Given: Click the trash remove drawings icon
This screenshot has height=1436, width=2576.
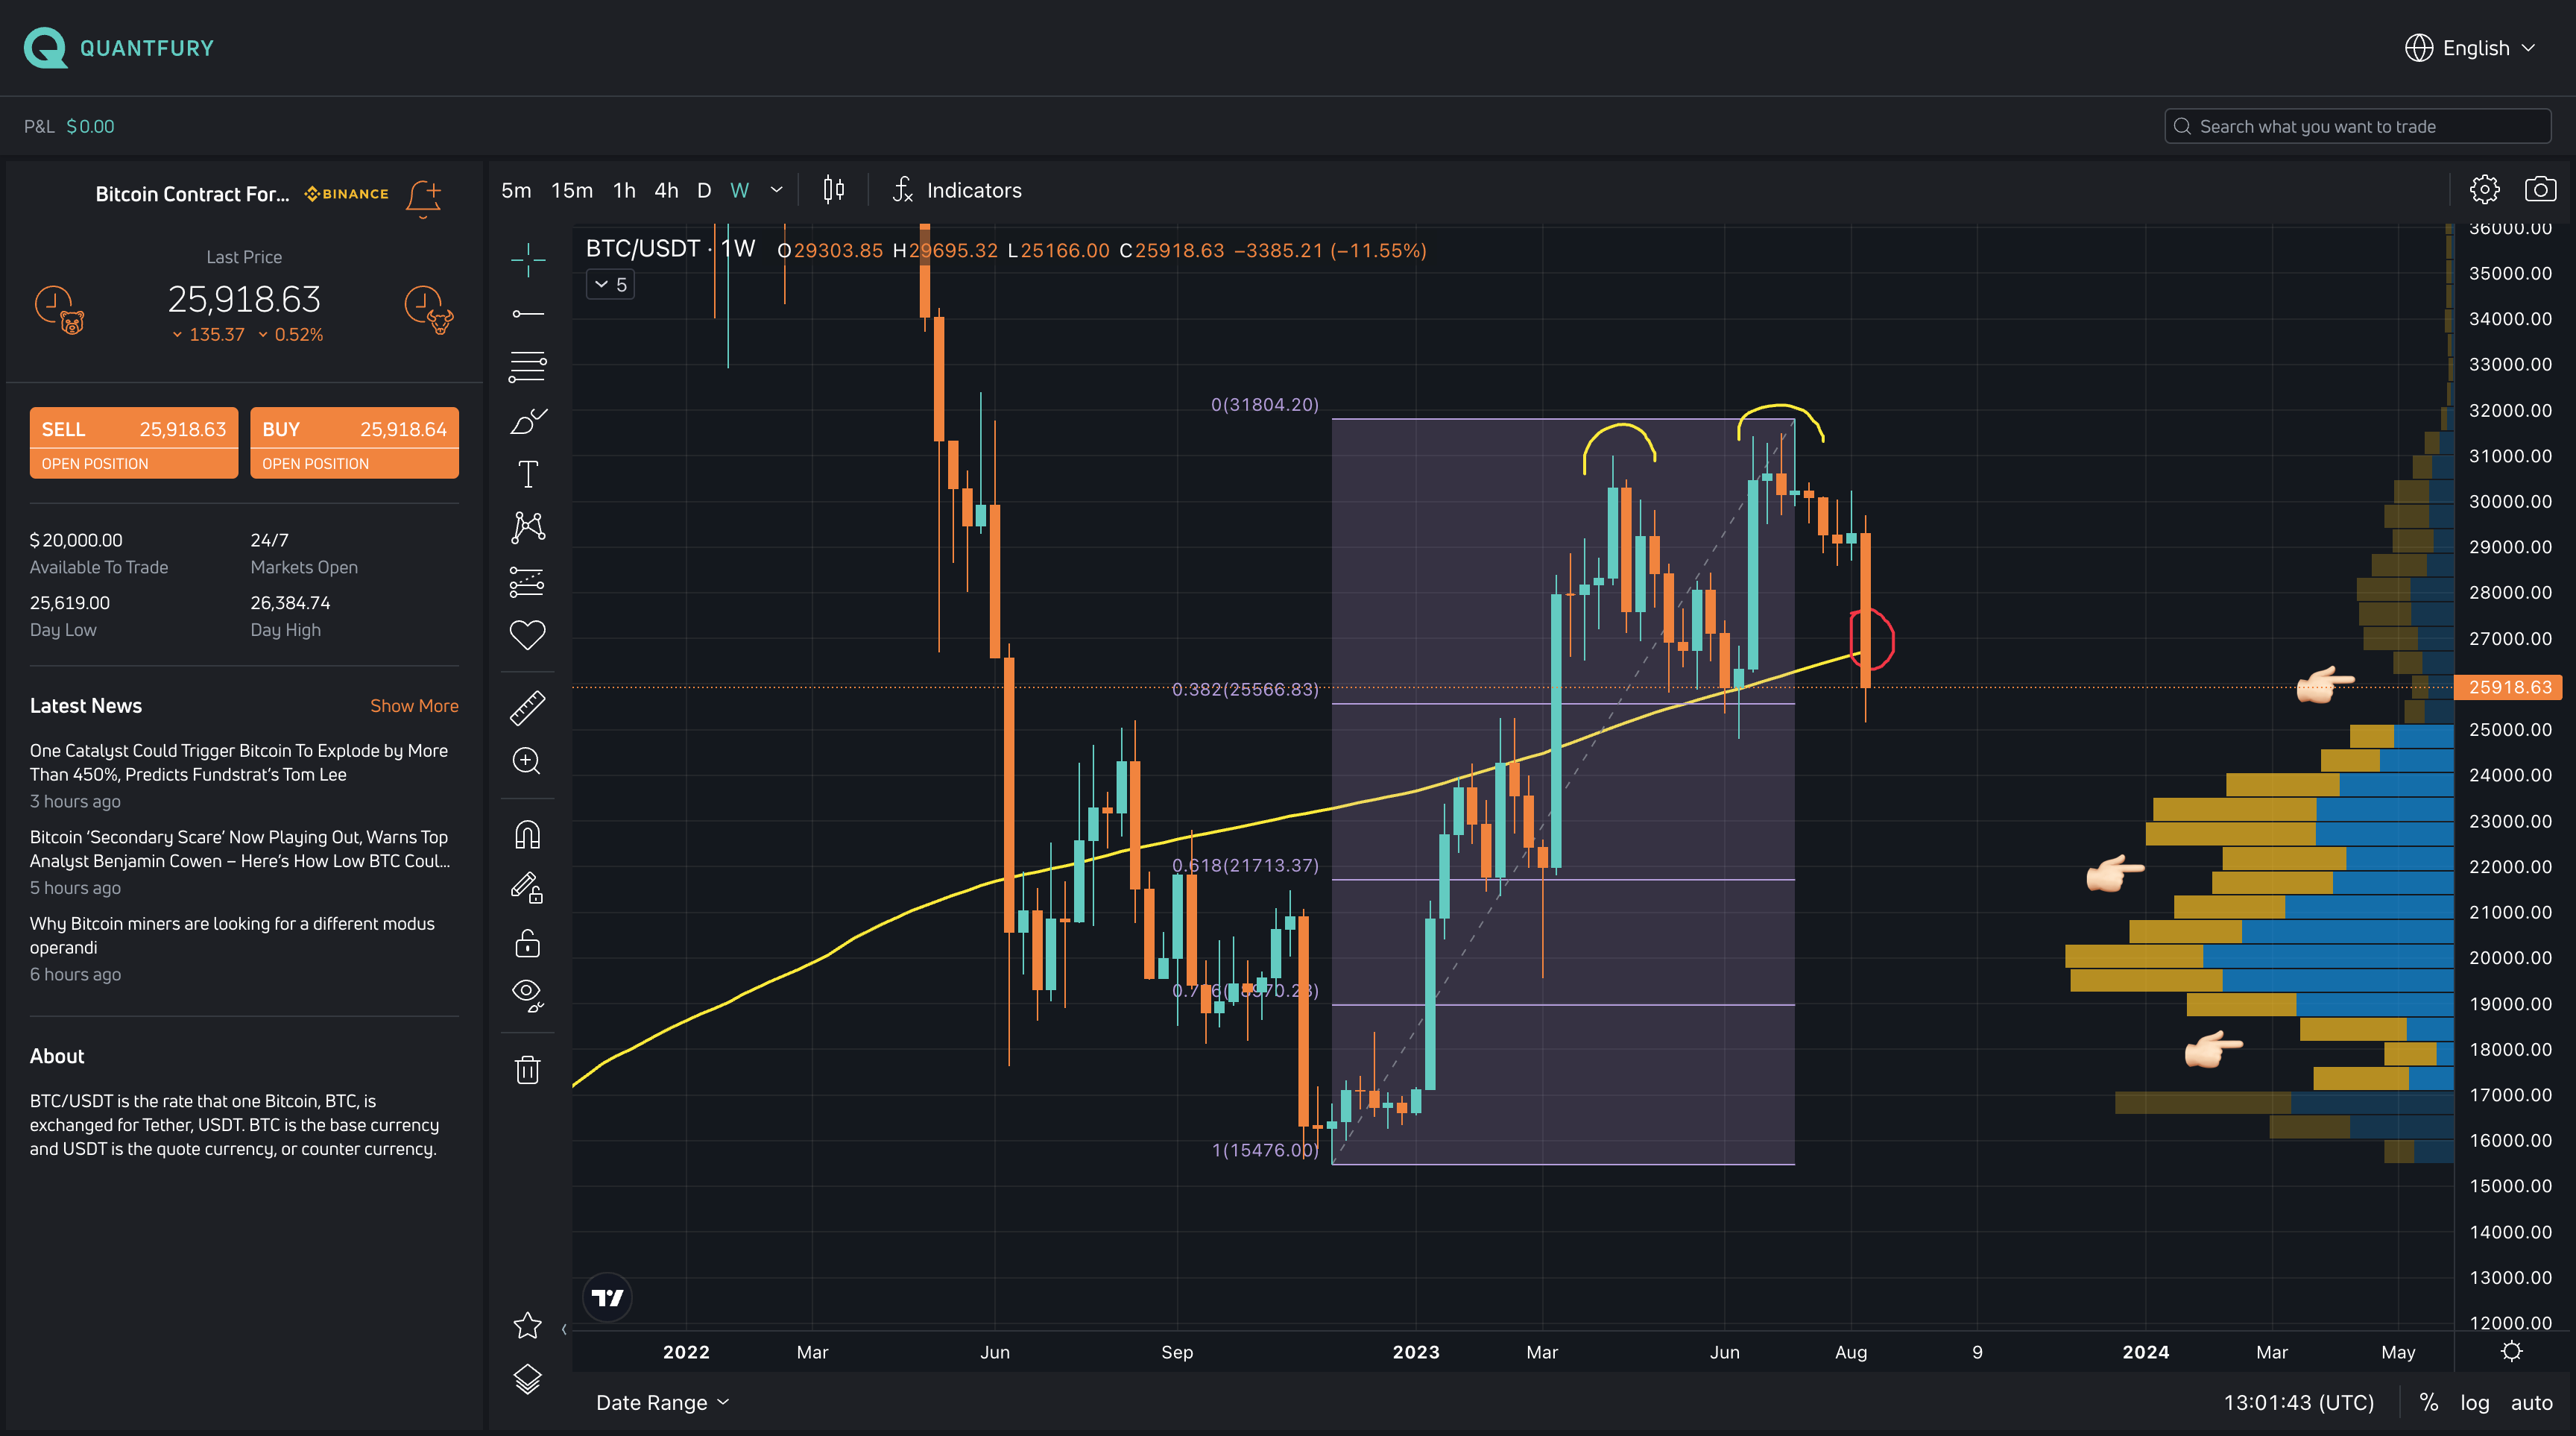Looking at the screenshot, I should (527, 1070).
